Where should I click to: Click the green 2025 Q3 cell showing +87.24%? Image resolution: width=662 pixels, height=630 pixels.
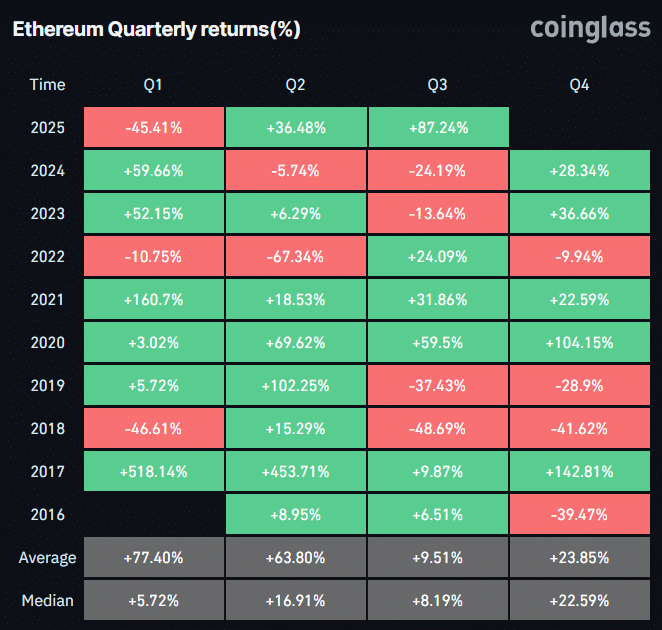click(x=437, y=128)
